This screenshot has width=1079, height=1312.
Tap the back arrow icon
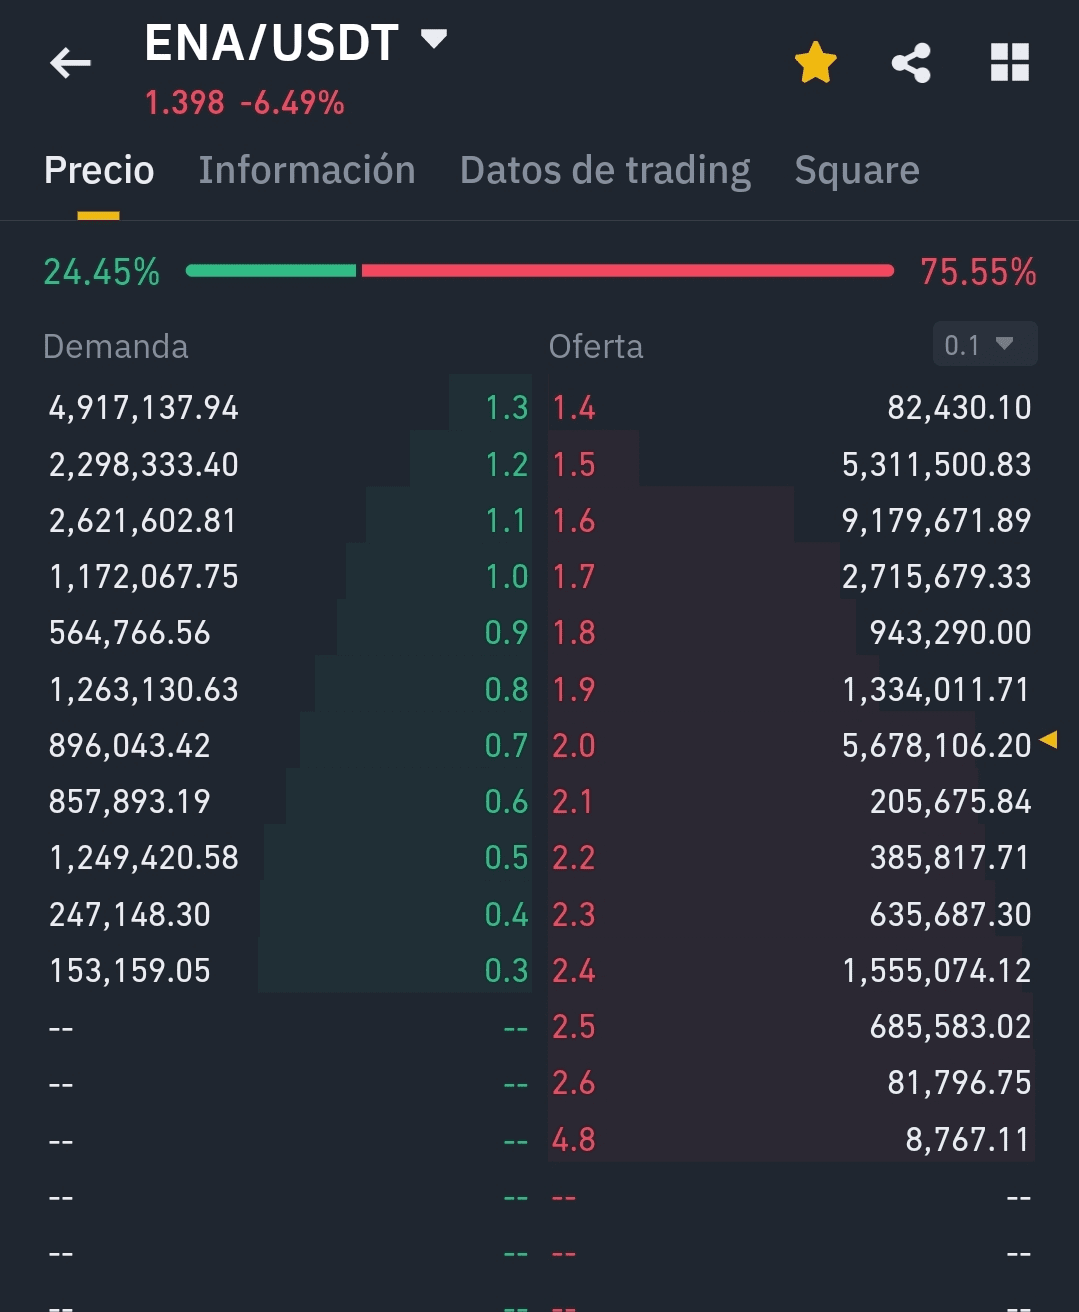70,63
